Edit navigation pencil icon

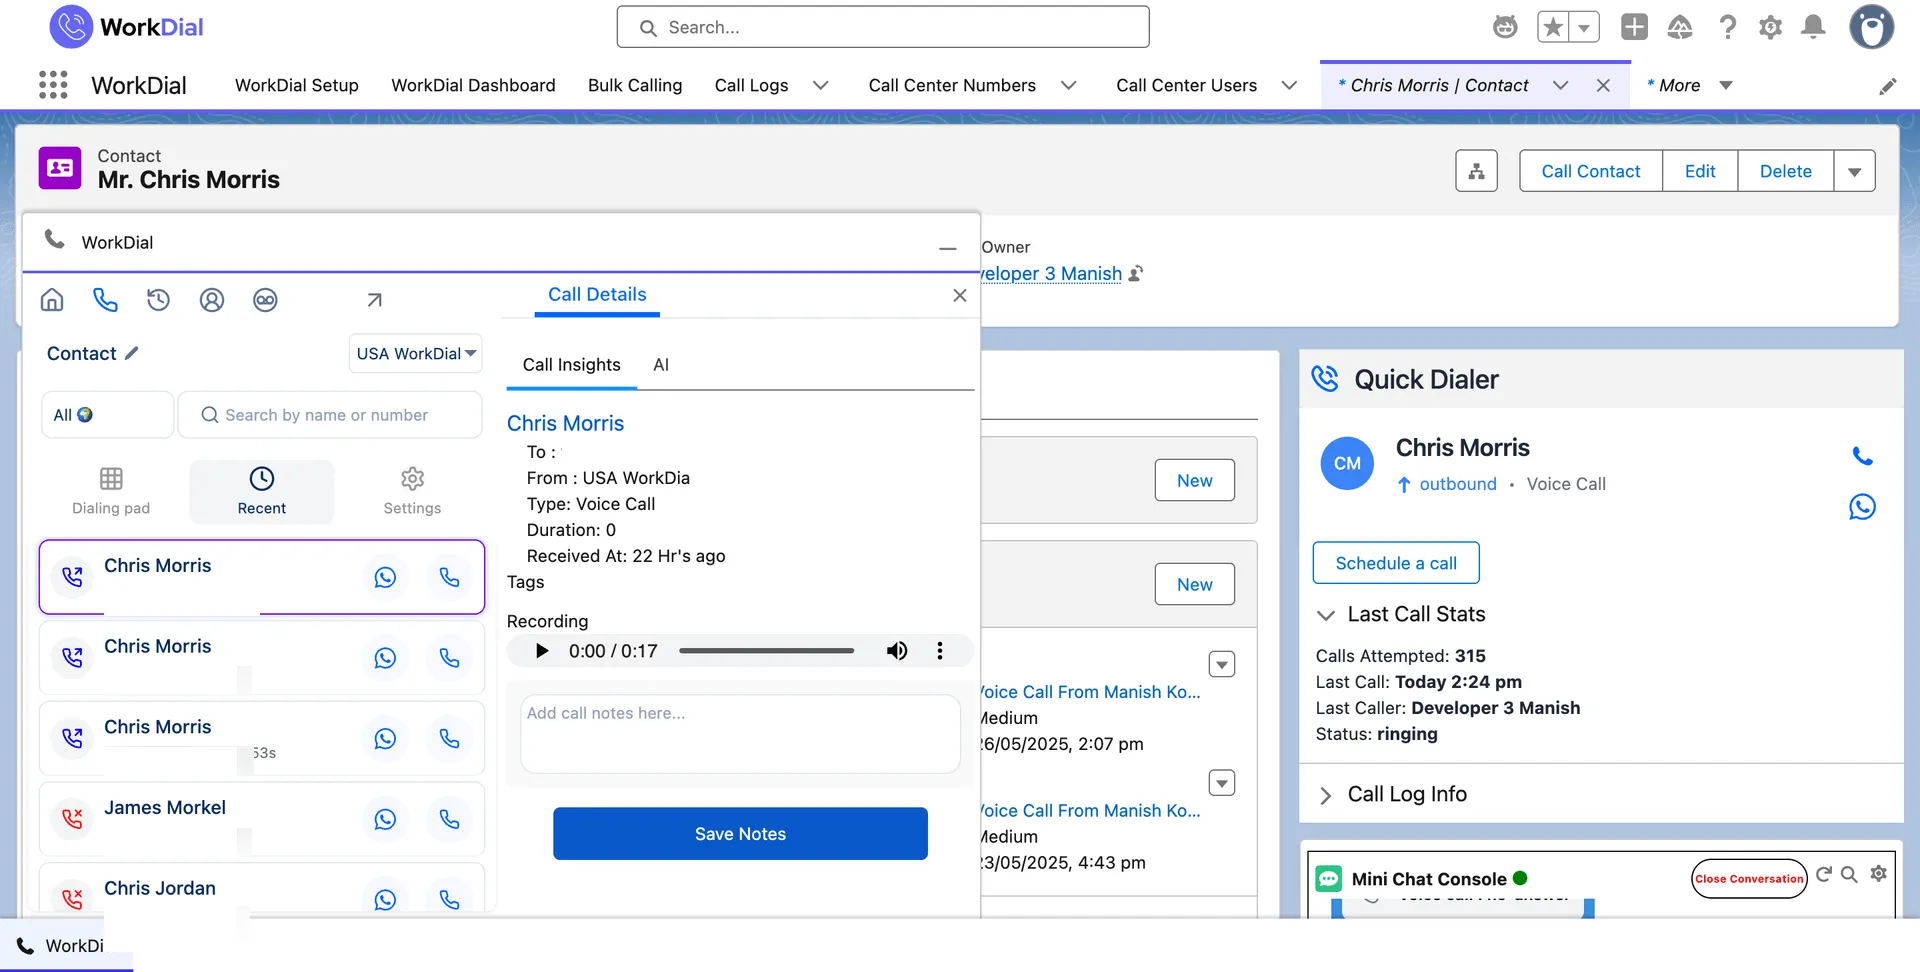coord(1887,86)
